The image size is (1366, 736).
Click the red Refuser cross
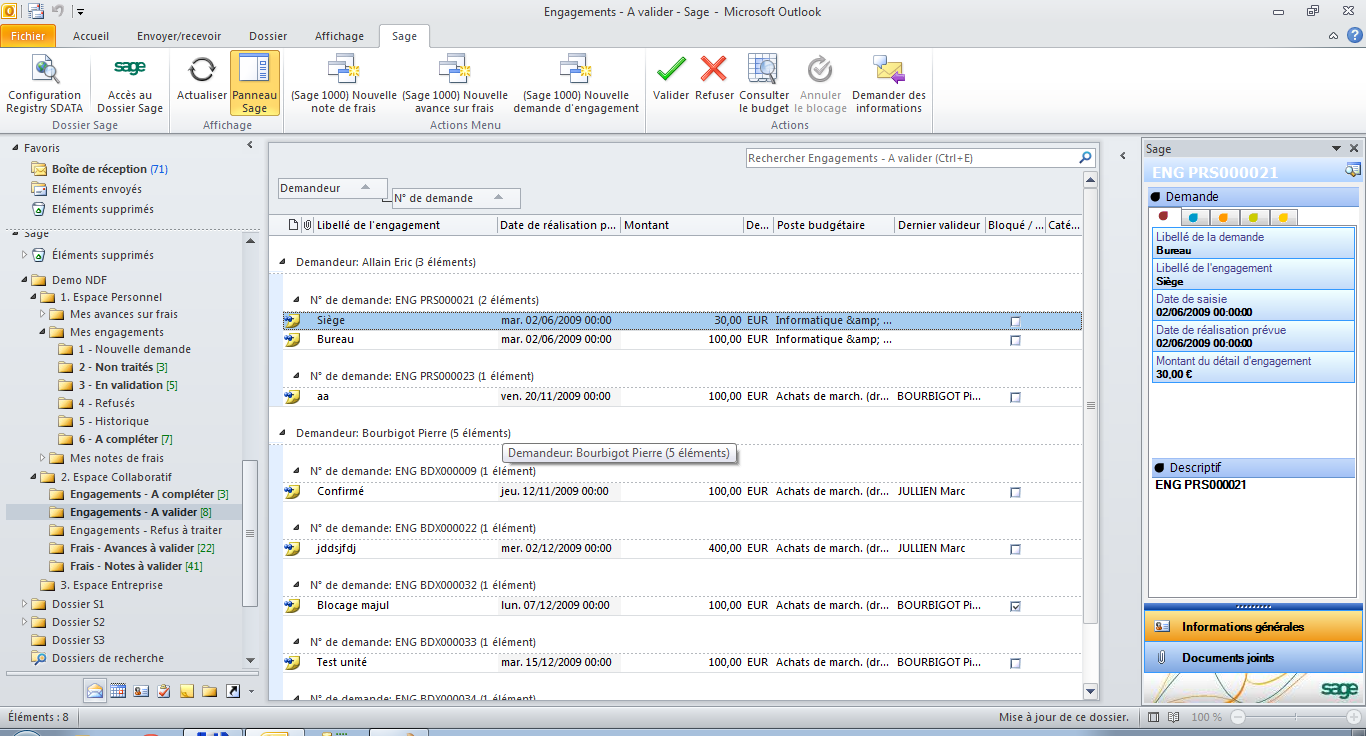(x=714, y=78)
